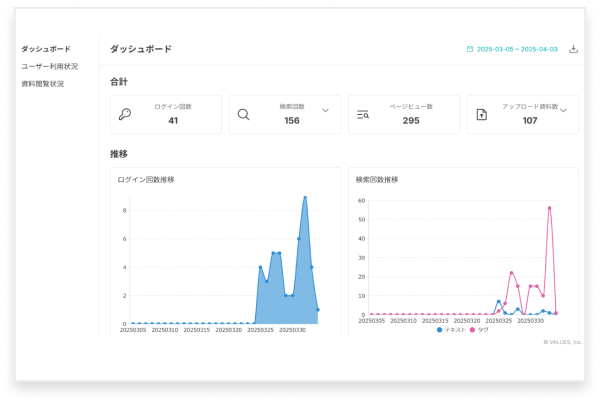The width and height of the screenshot is (600, 403).
Task: Click the 合計 section heading
Action: click(x=119, y=82)
